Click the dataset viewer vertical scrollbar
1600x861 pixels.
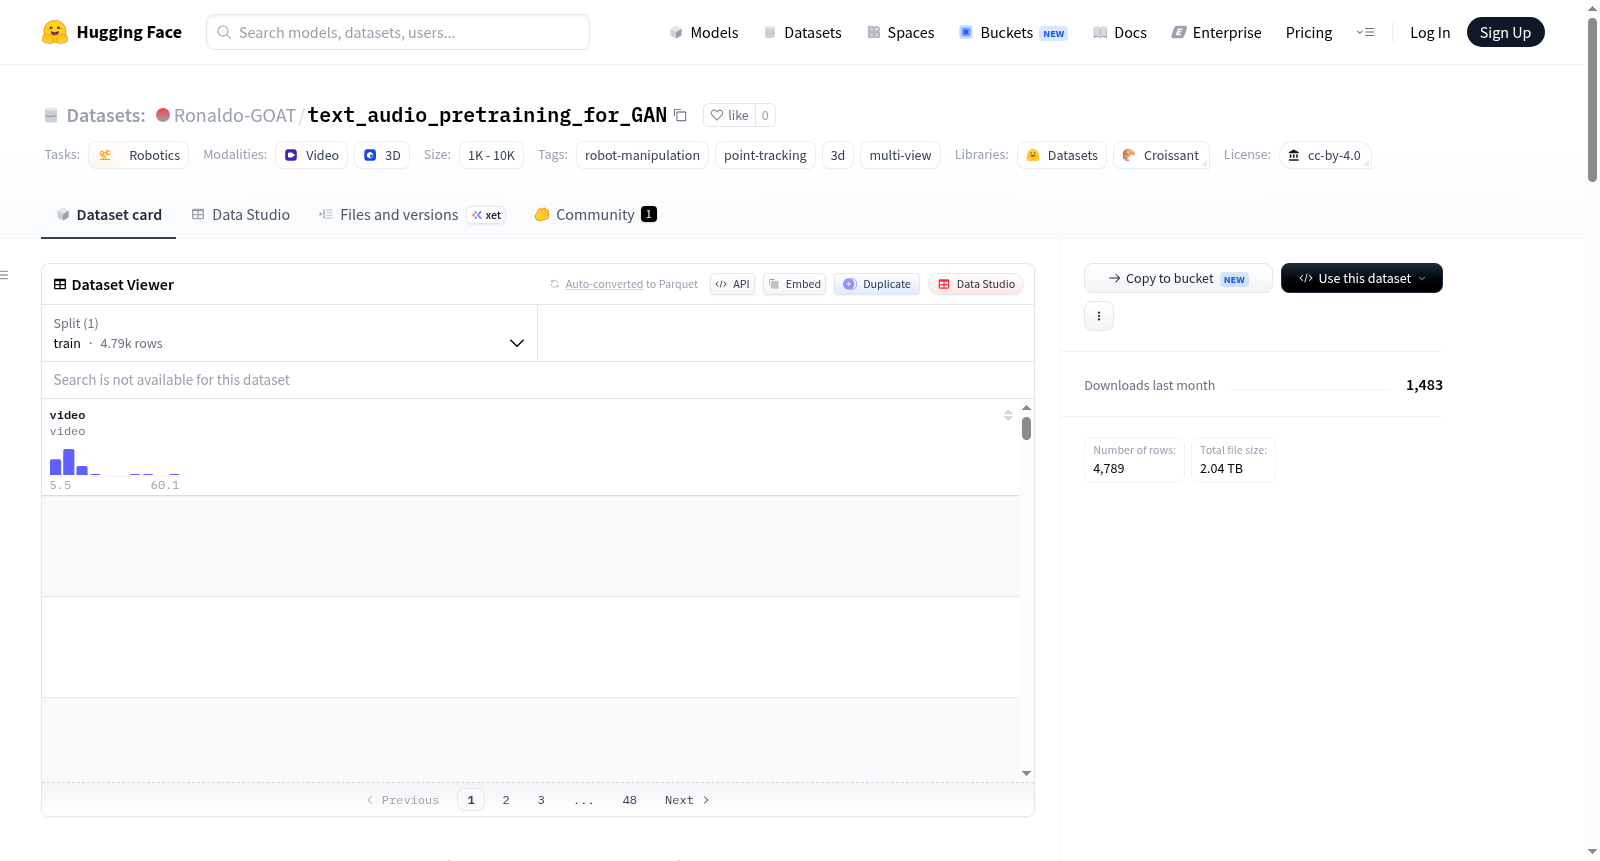[1026, 429]
